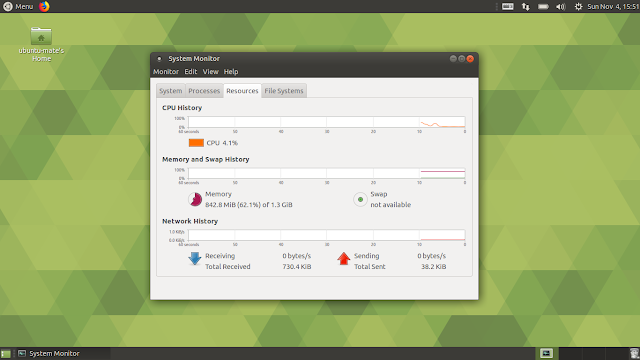
Task: Click the keyboard indicator tray icon
Action: pos(507,7)
